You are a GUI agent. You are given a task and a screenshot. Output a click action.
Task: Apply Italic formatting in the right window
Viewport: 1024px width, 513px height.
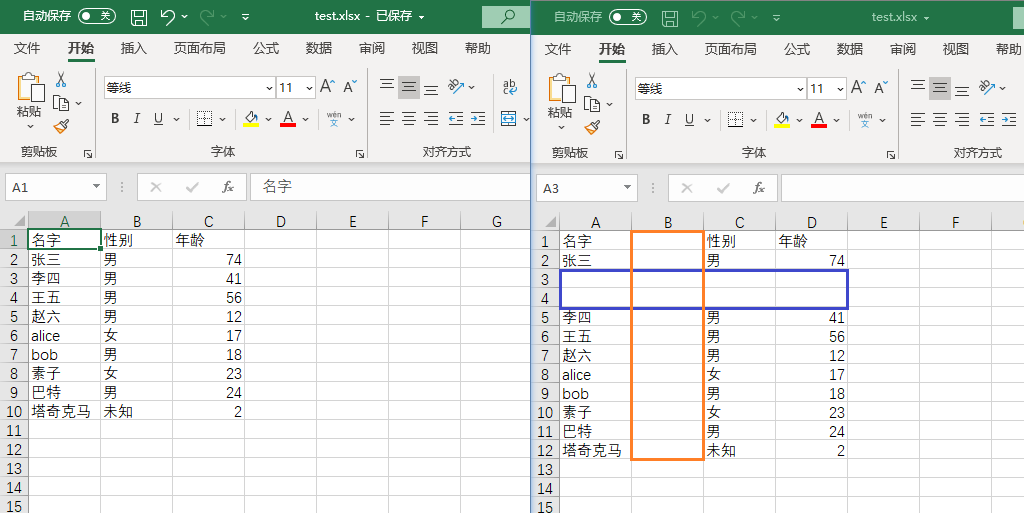(x=668, y=119)
